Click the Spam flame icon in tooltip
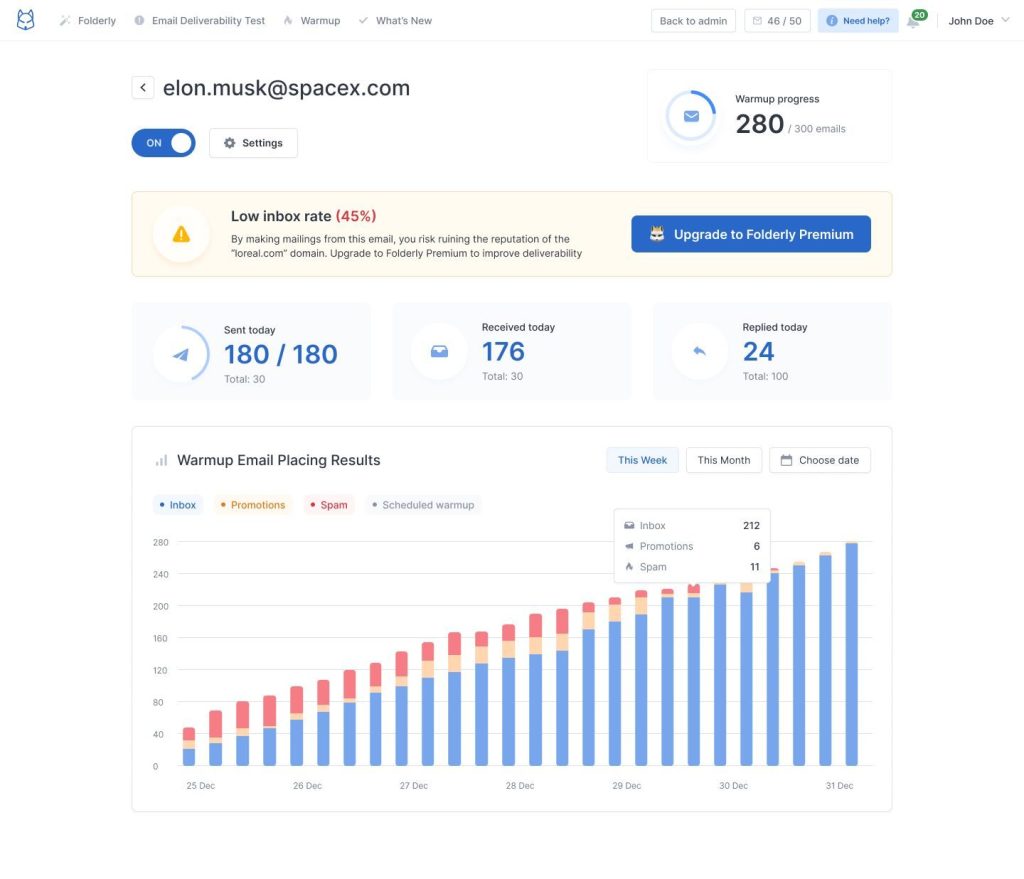 [x=629, y=567]
